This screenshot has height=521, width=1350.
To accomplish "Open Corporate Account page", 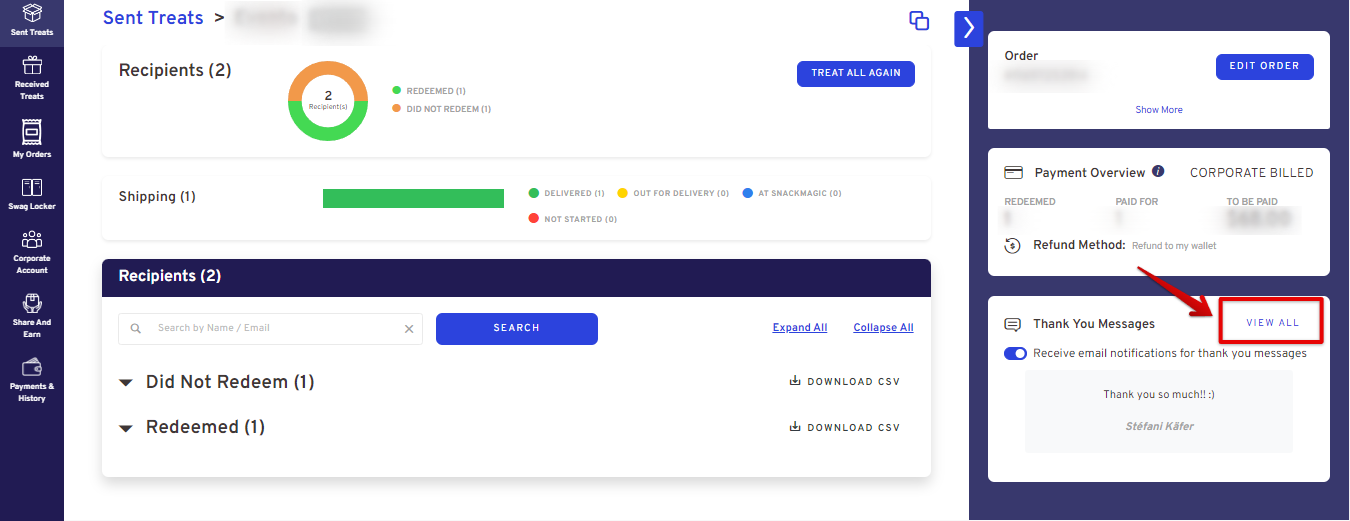I will point(32,251).
